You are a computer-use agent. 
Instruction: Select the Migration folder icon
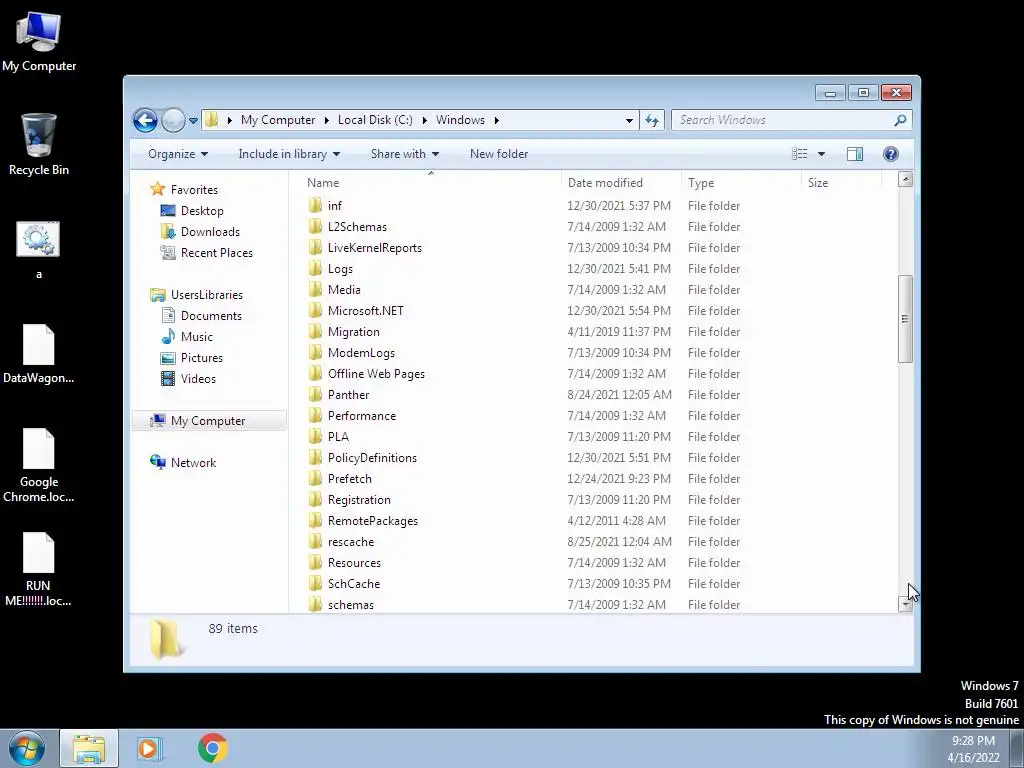315,332
